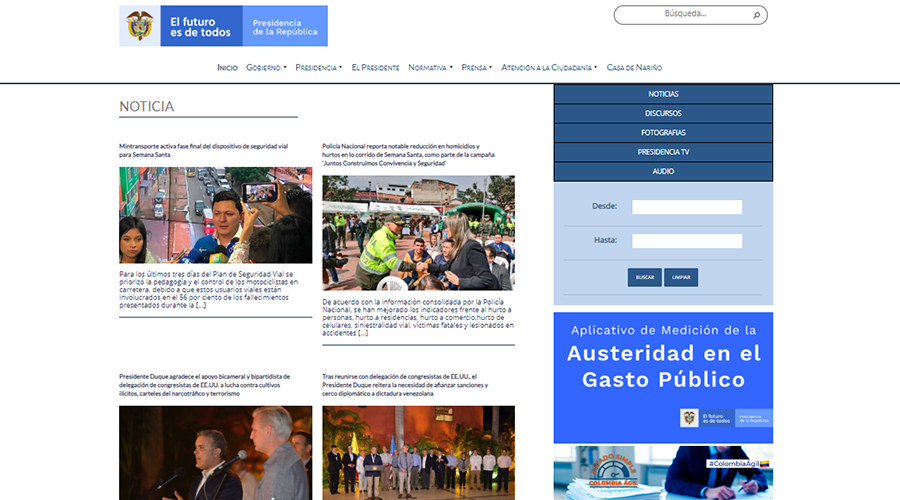Click the De acuerdo con la información summary
The image size is (900, 500).
pos(418,317)
